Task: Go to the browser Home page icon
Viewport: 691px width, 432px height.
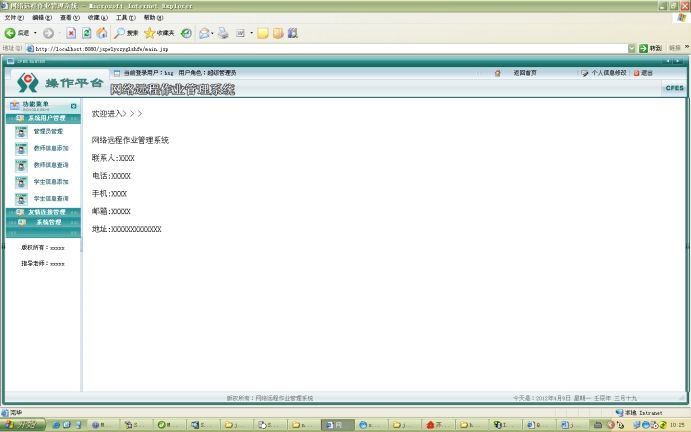Action: [x=102, y=33]
